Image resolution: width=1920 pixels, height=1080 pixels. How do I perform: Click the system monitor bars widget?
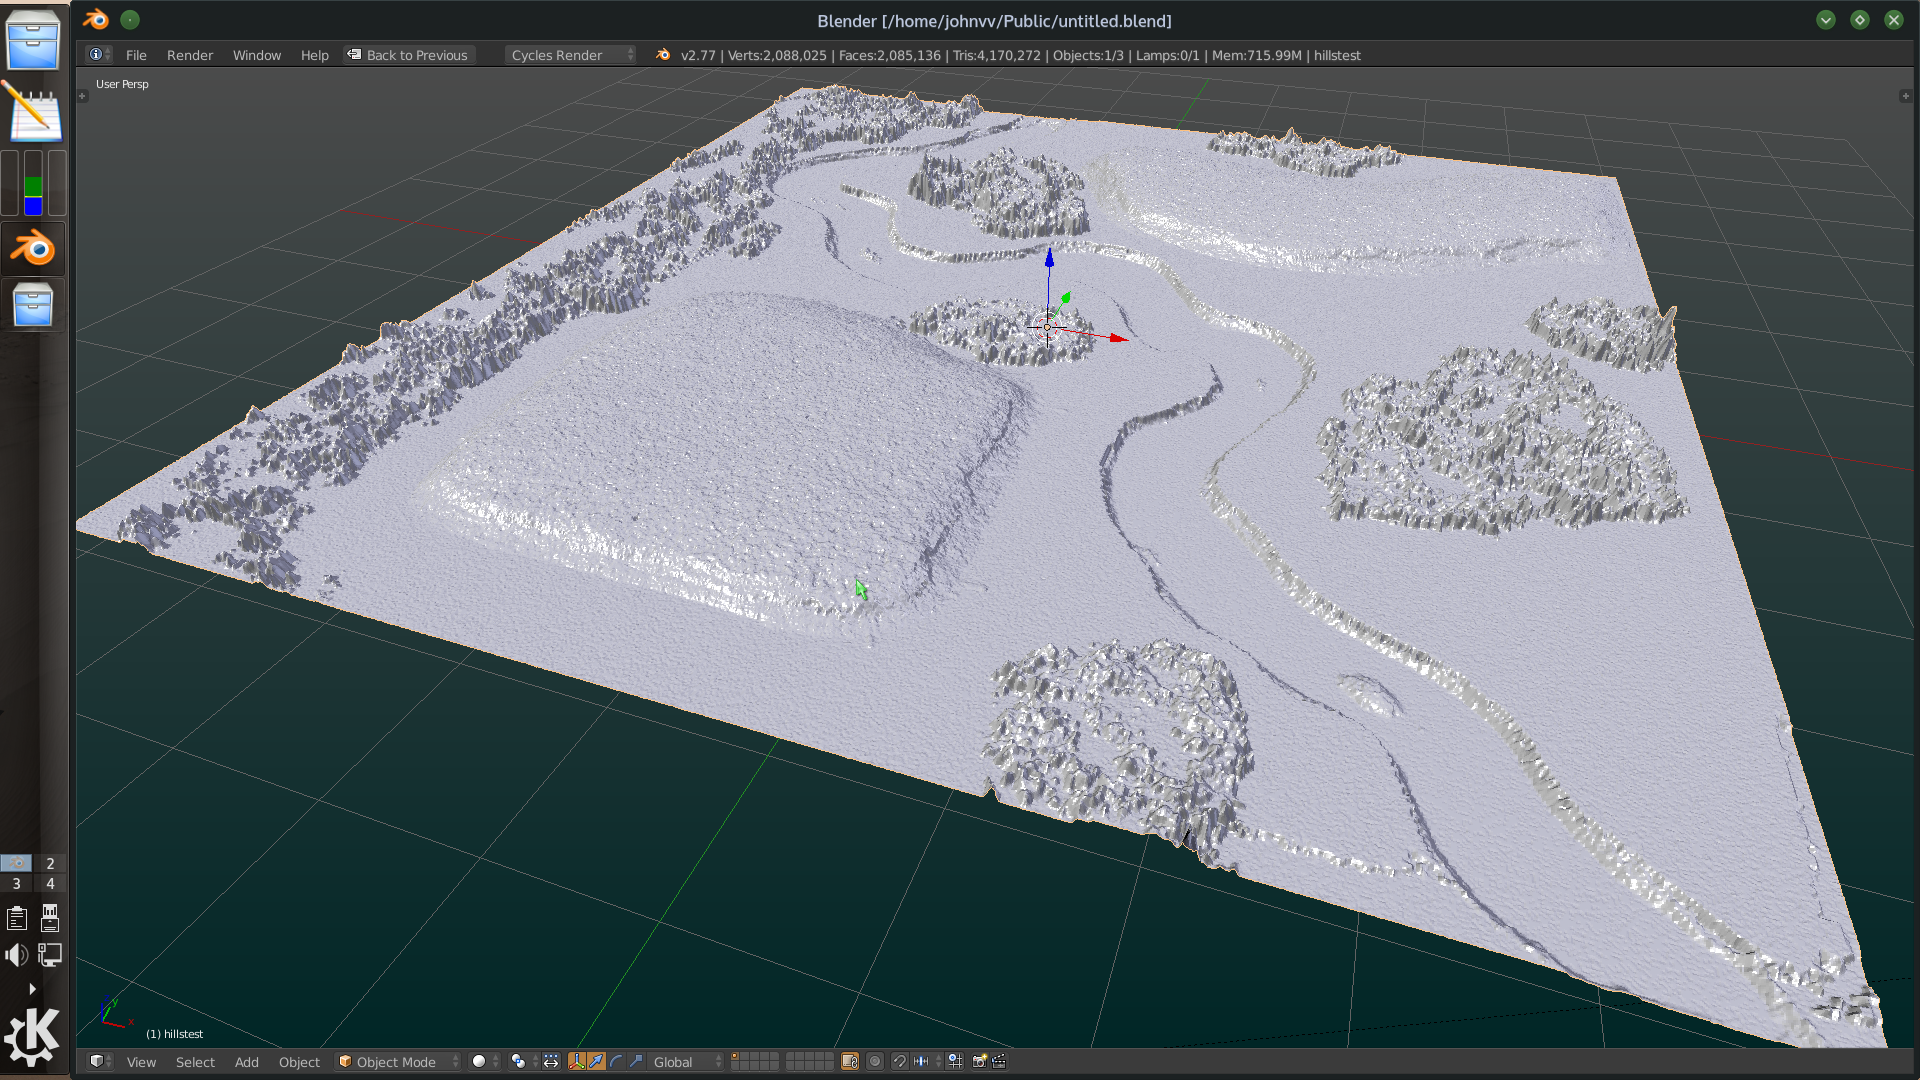pos(33,183)
